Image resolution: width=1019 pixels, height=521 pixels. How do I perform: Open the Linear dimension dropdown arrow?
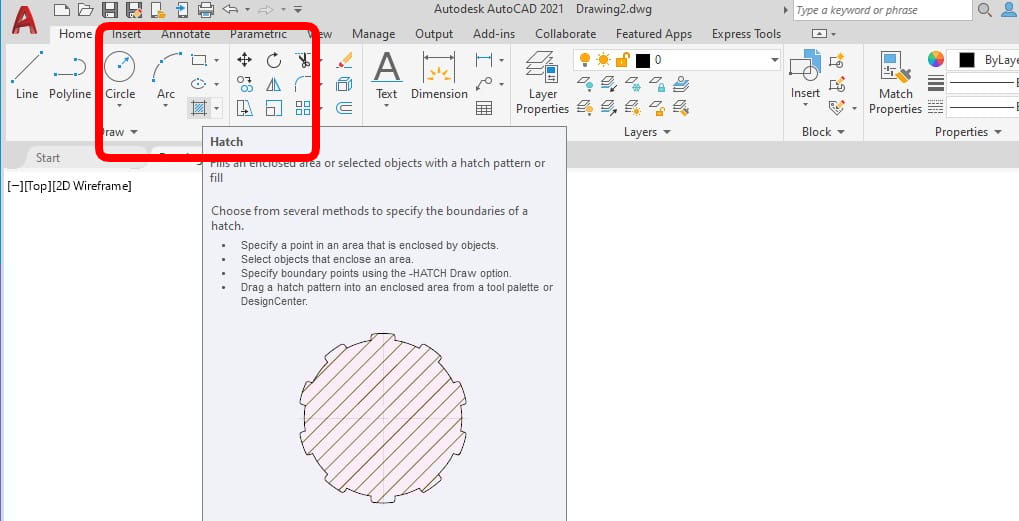coord(501,60)
